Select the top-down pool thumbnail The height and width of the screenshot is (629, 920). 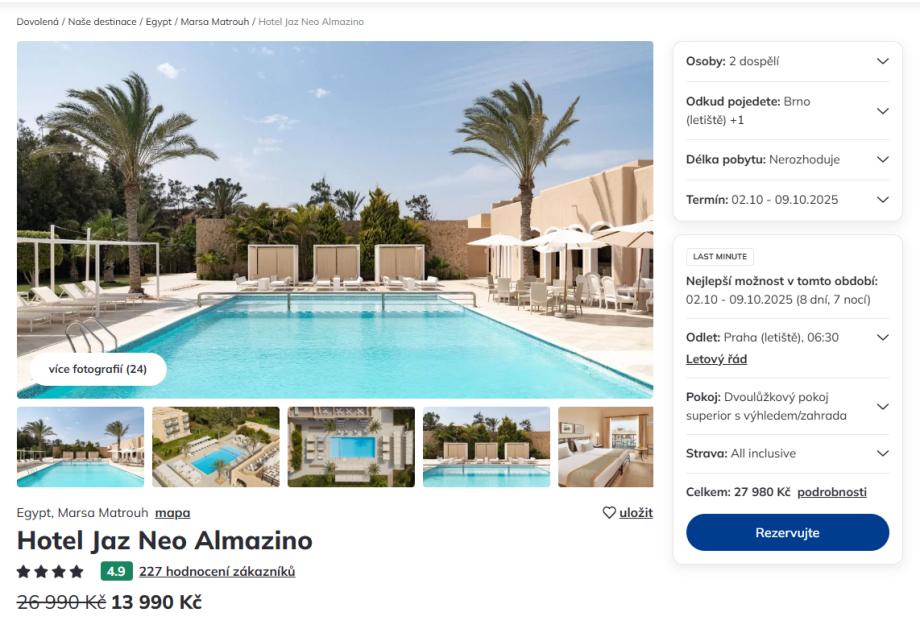[351, 447]
